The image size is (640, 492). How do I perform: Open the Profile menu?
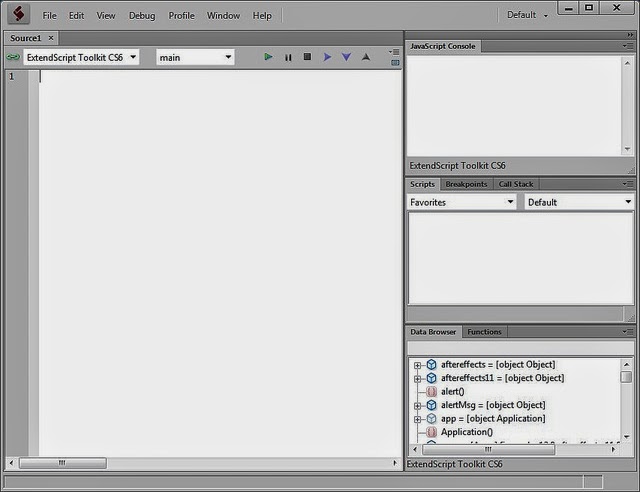(x=181, y=16)
